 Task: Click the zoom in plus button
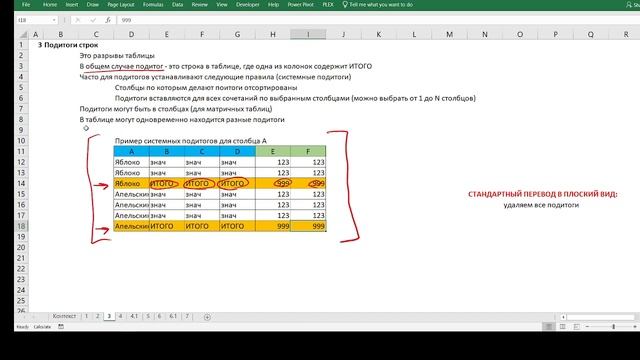point(635,327)
